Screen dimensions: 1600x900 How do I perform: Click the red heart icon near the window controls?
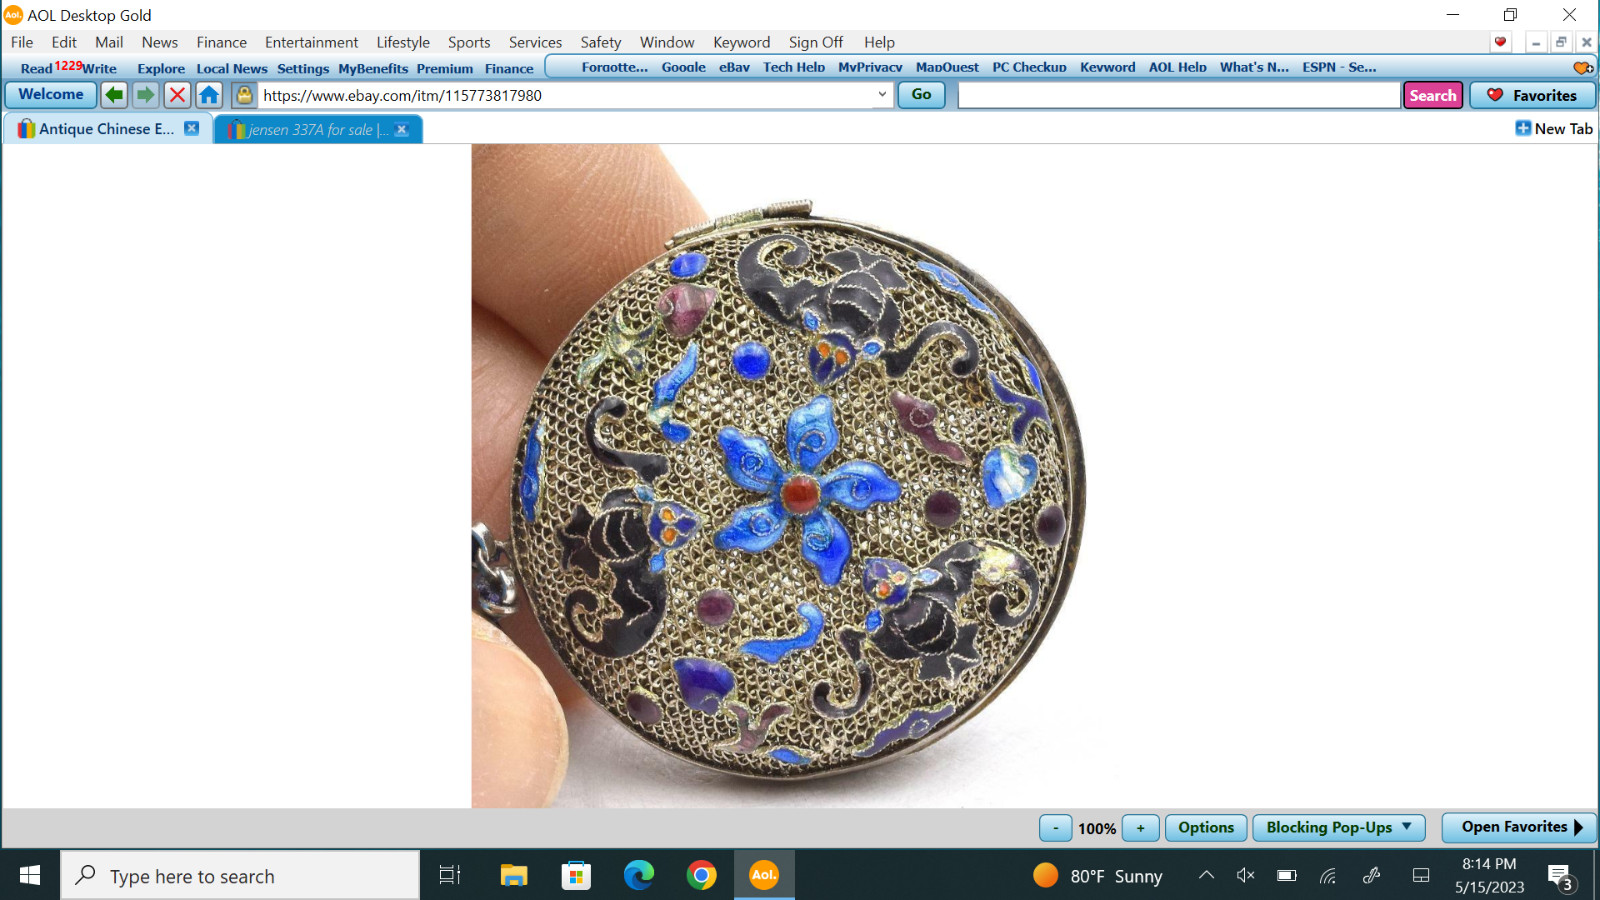pyautogui.click(x=1499, y=42)
